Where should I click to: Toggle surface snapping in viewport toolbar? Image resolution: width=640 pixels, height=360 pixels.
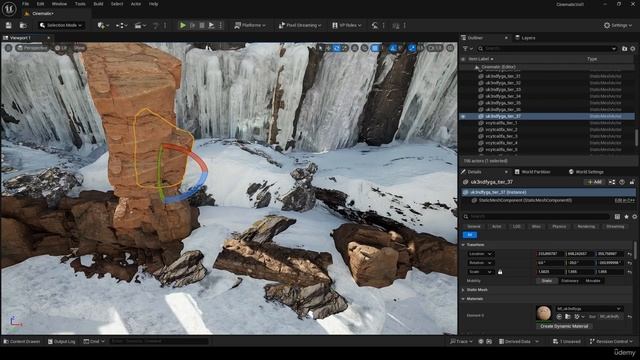(364, 48)
